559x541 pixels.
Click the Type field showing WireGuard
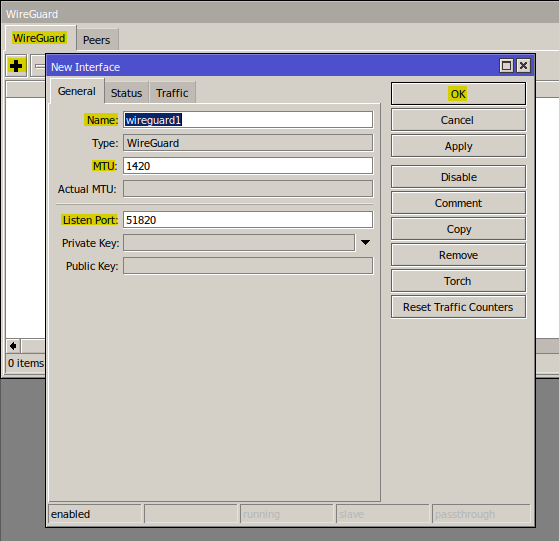(248, 143)
